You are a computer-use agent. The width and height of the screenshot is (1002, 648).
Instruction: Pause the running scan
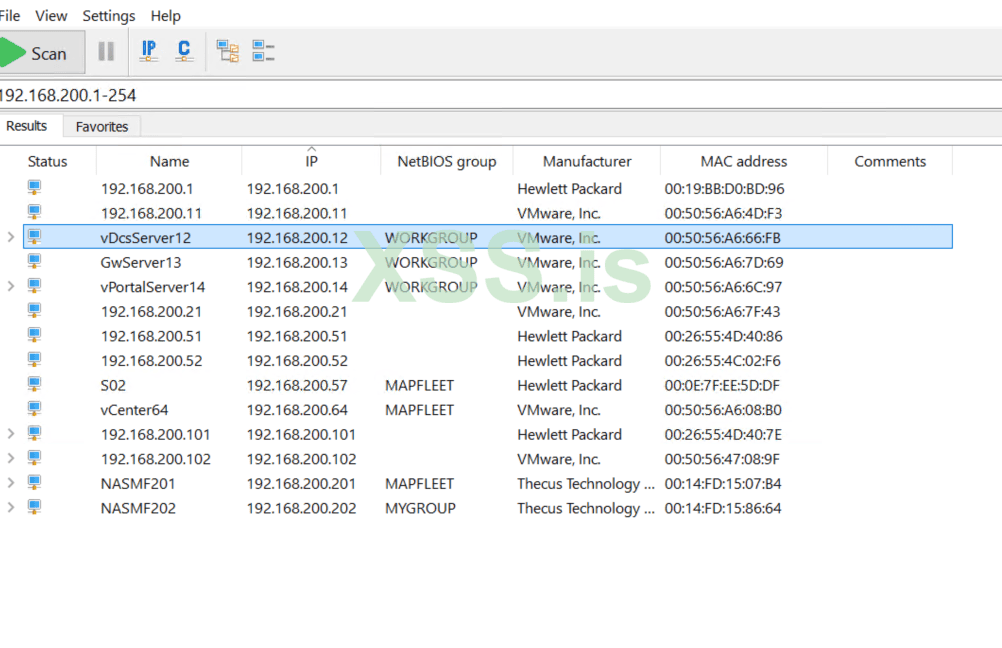pyautogui.click(x=106, y=51)
